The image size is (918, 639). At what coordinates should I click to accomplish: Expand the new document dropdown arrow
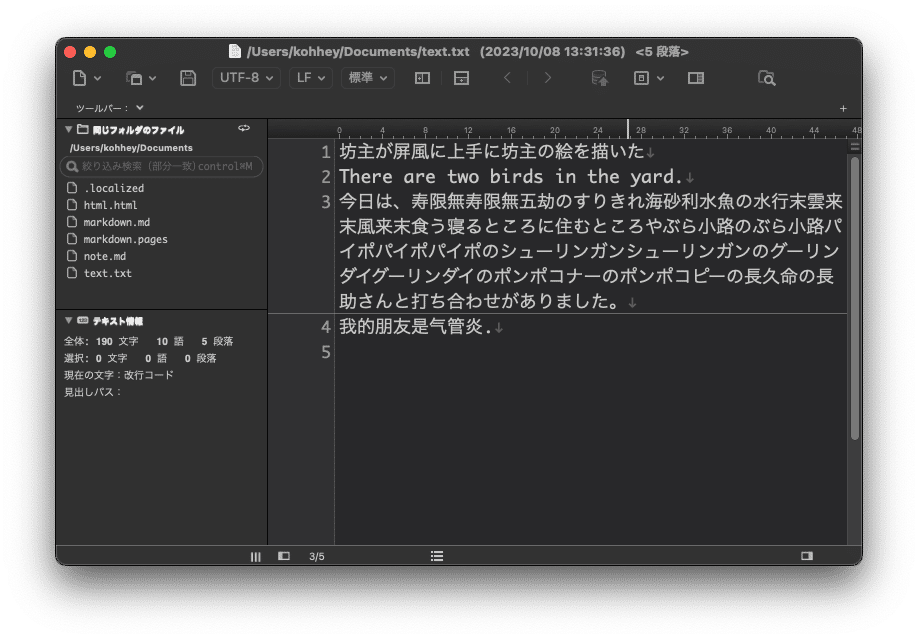click(98, 78)
